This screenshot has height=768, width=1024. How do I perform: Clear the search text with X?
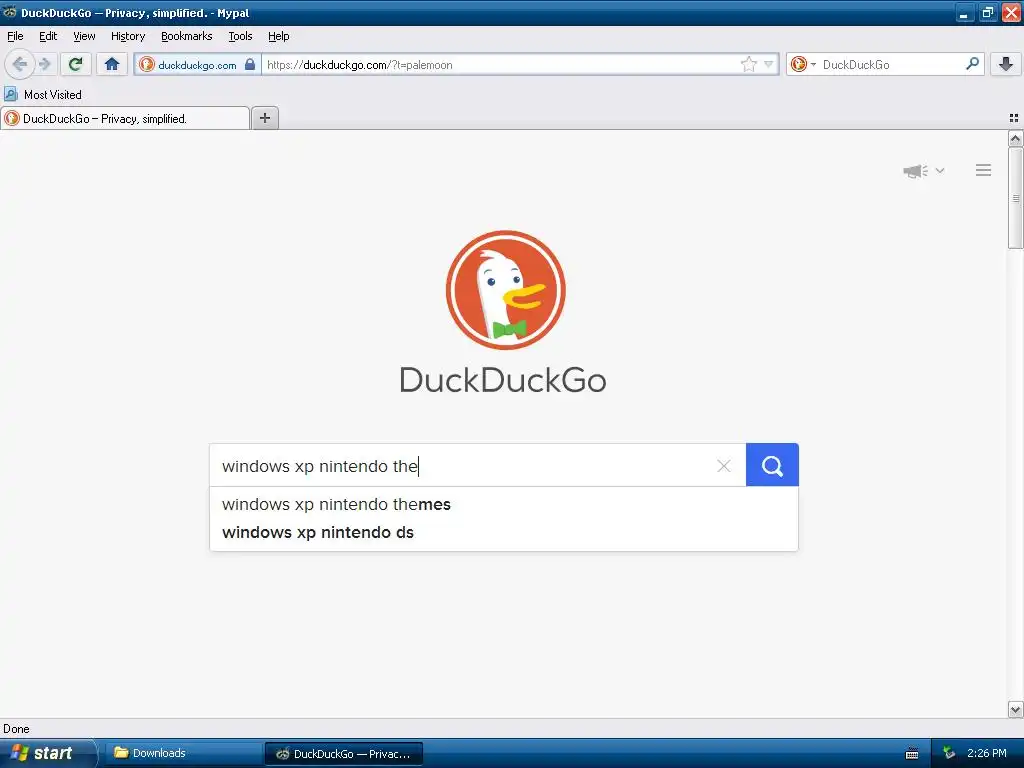(x=724, y=466)
